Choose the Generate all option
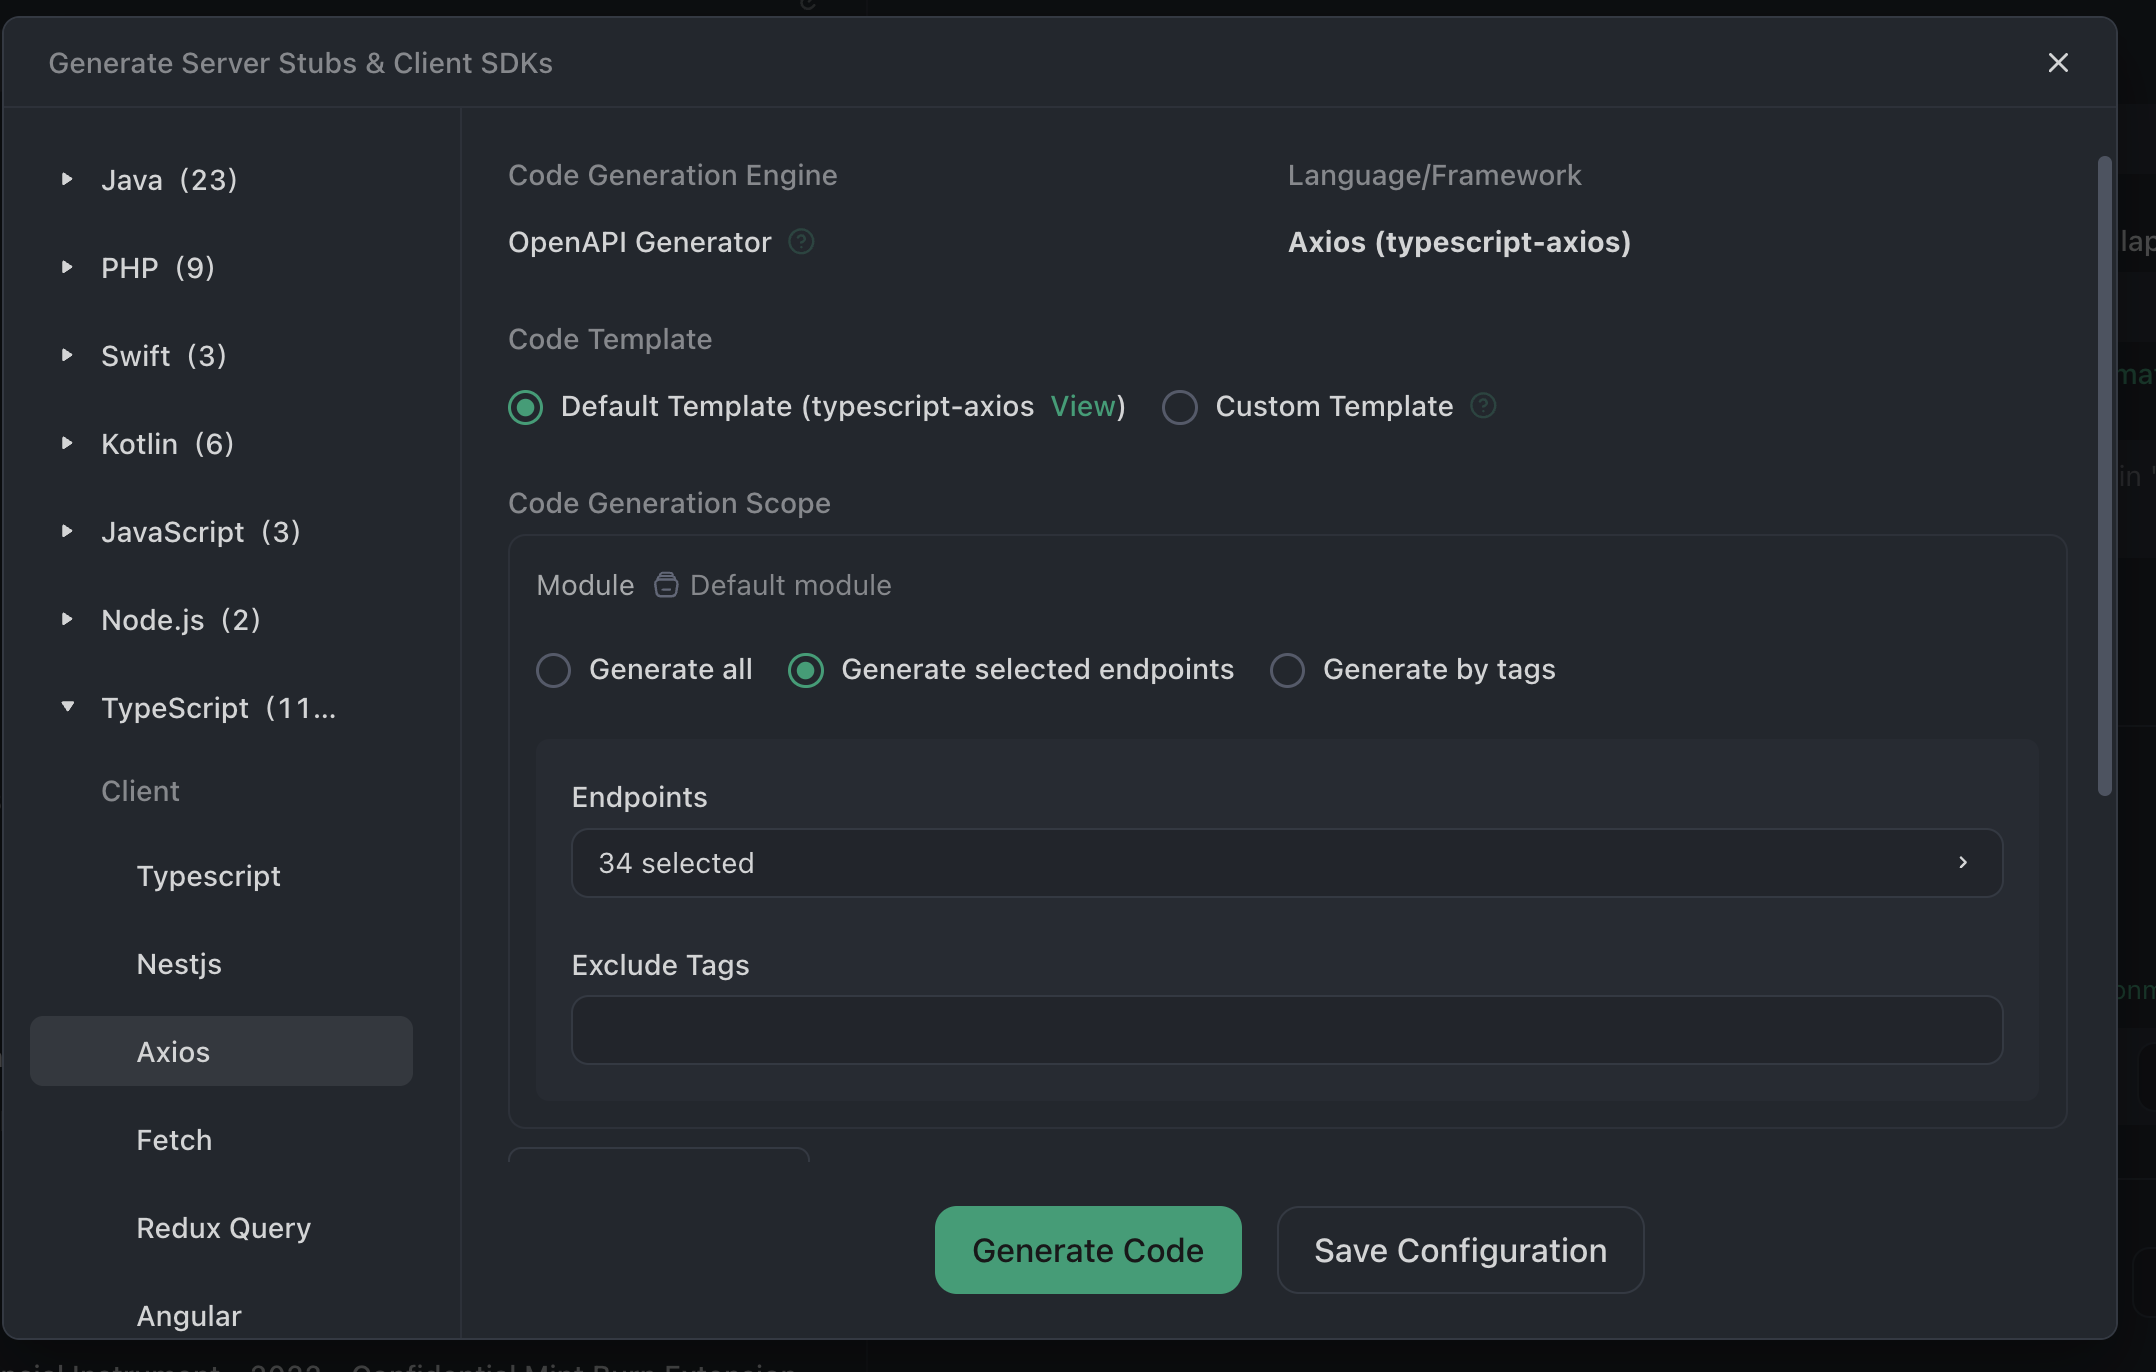This screenshot has width=2156, height=1372. (554, 670)
